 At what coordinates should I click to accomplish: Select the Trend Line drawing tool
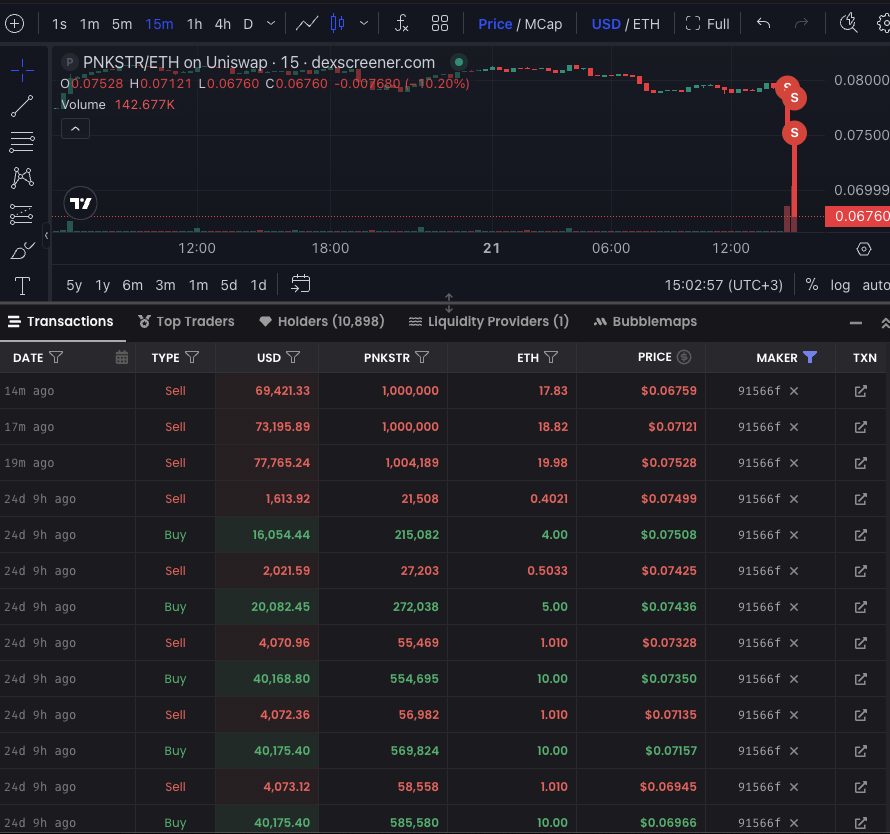[21, 106]
